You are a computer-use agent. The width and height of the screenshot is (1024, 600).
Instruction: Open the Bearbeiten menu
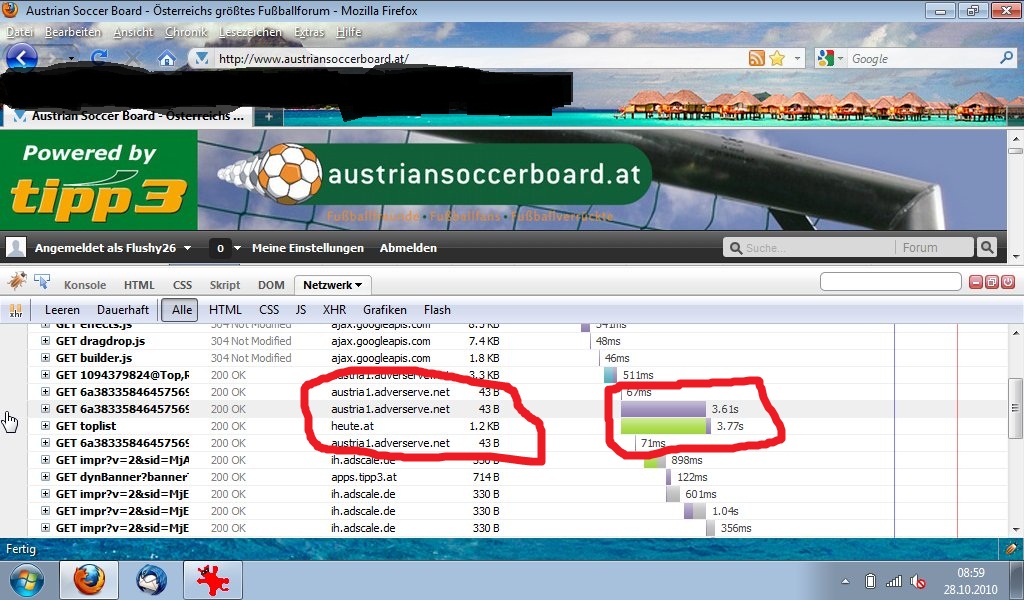pyautogui.click(x=73, y=32)
